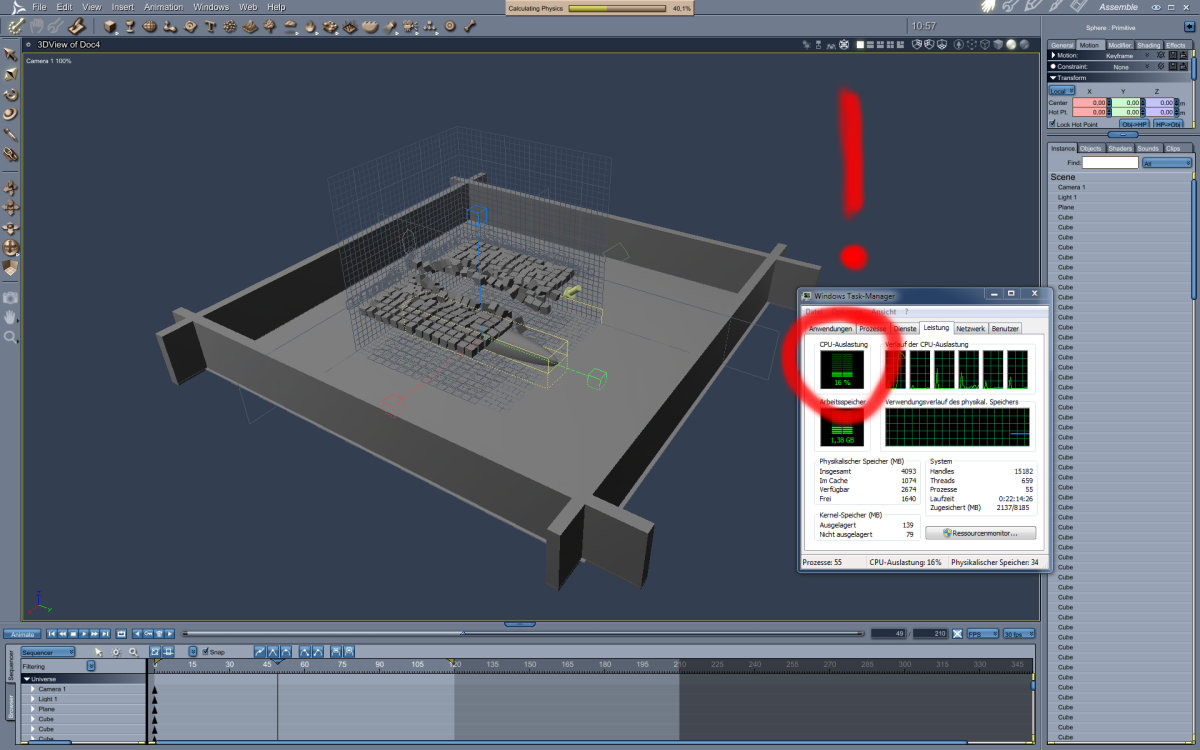Switch viewport to single view layout

click(860, 44)
